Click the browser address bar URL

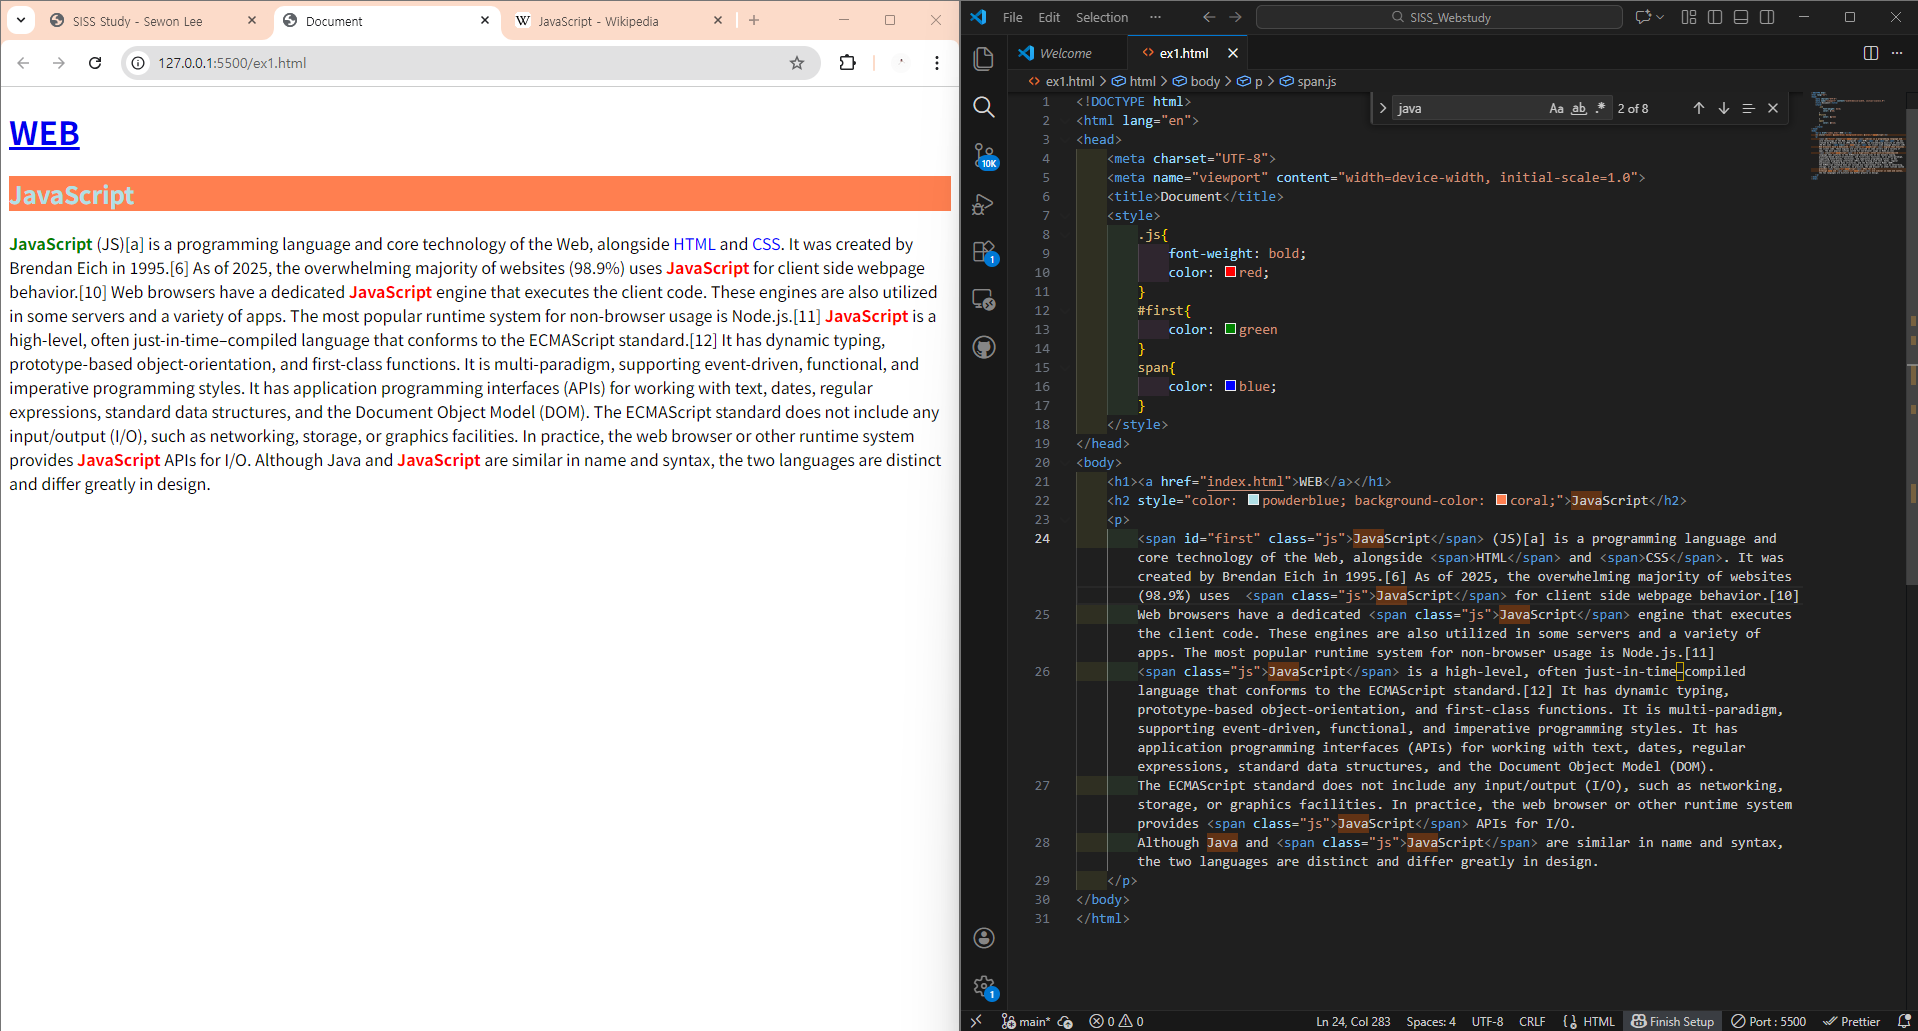click(x=232, y=63)
